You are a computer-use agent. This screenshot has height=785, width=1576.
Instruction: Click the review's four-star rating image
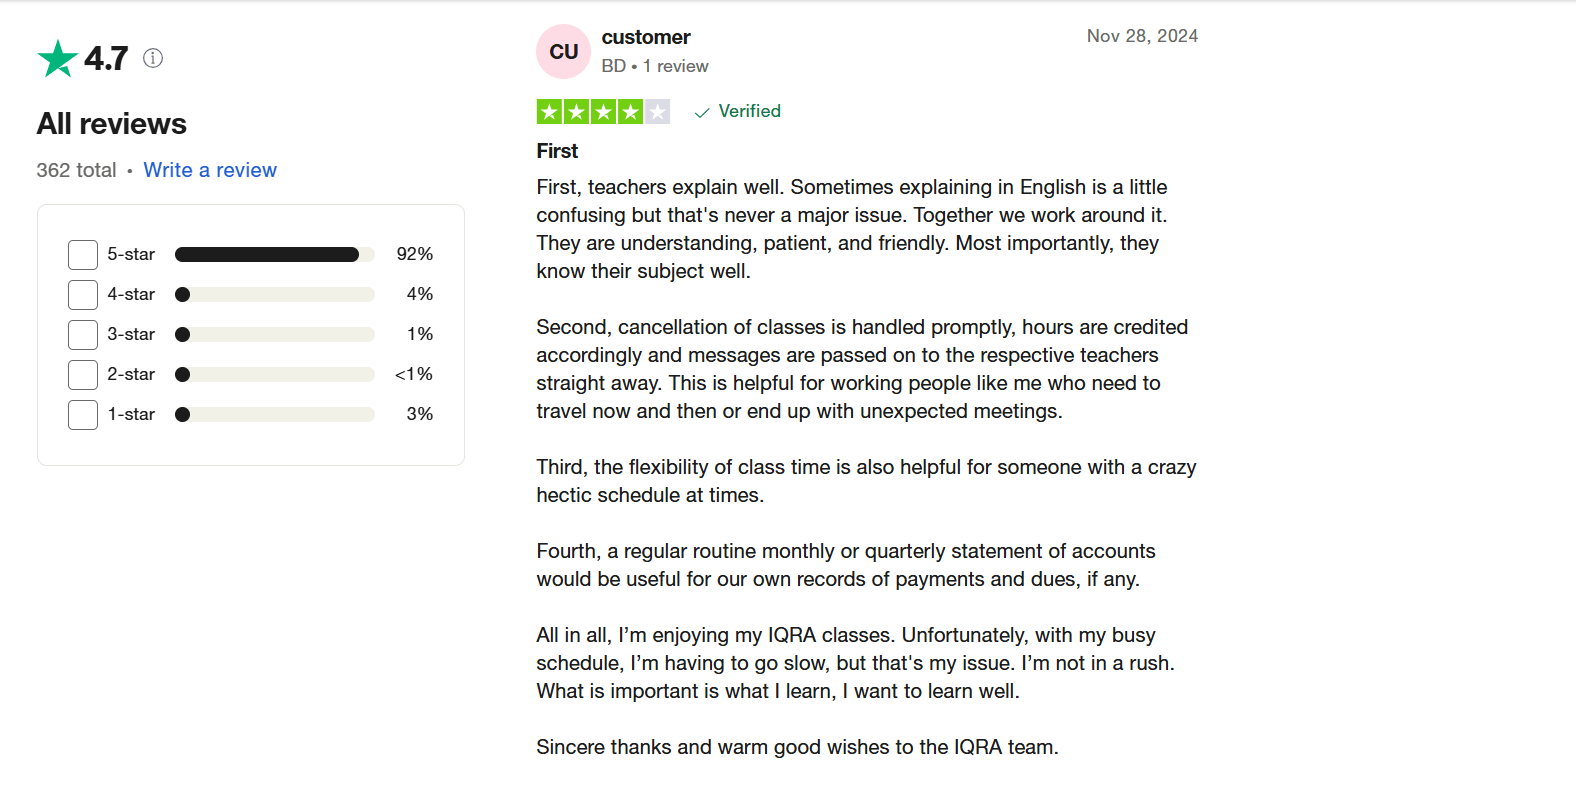click(x=603, y=112)
